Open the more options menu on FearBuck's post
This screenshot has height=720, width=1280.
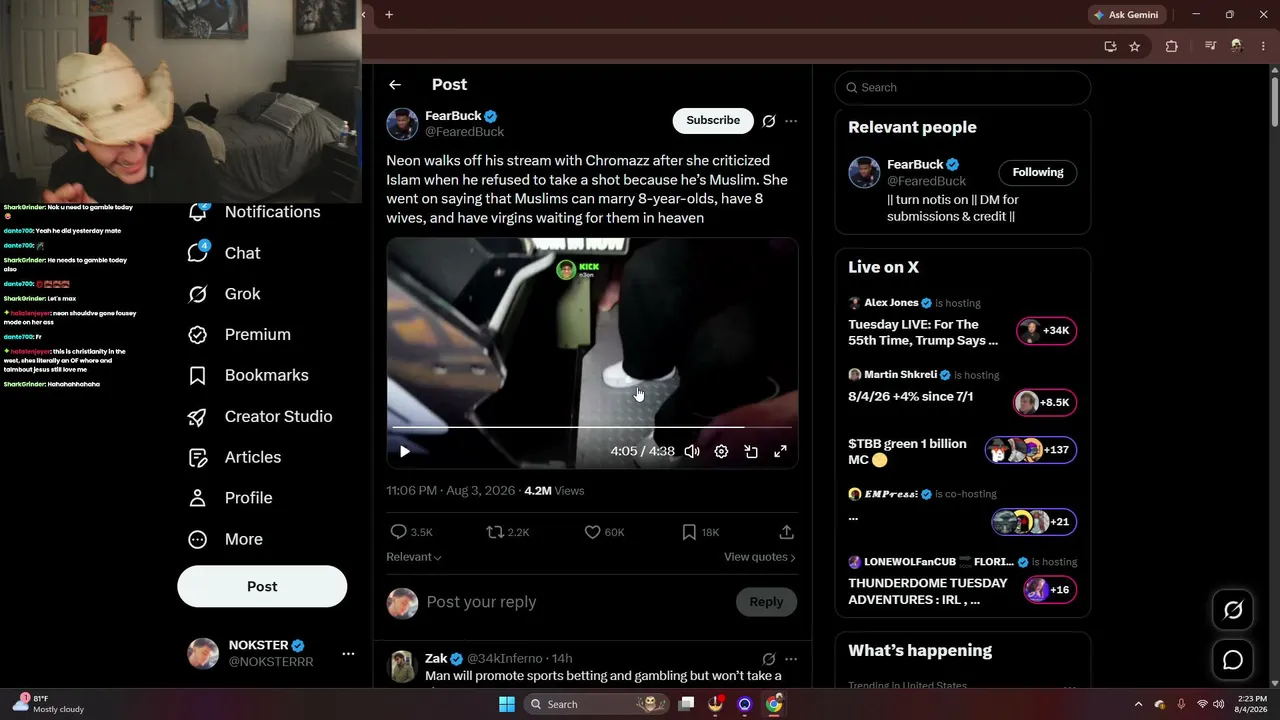point(791,121)
